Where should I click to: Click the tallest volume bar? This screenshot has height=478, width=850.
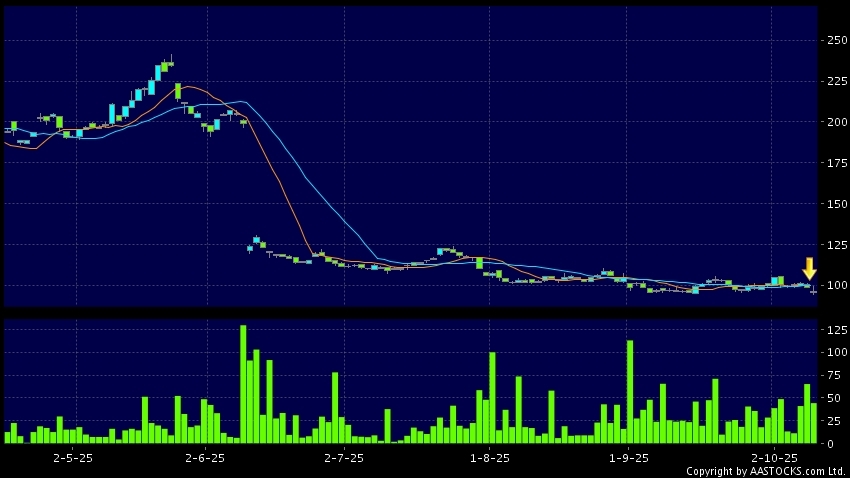click(243, 384)
